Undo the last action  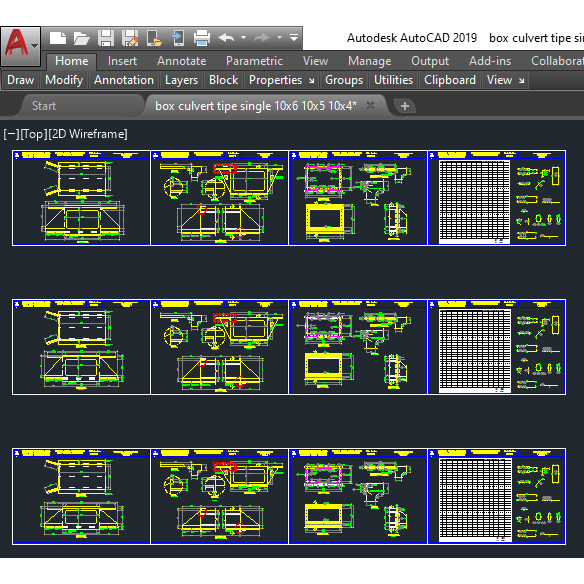(226, 38)
